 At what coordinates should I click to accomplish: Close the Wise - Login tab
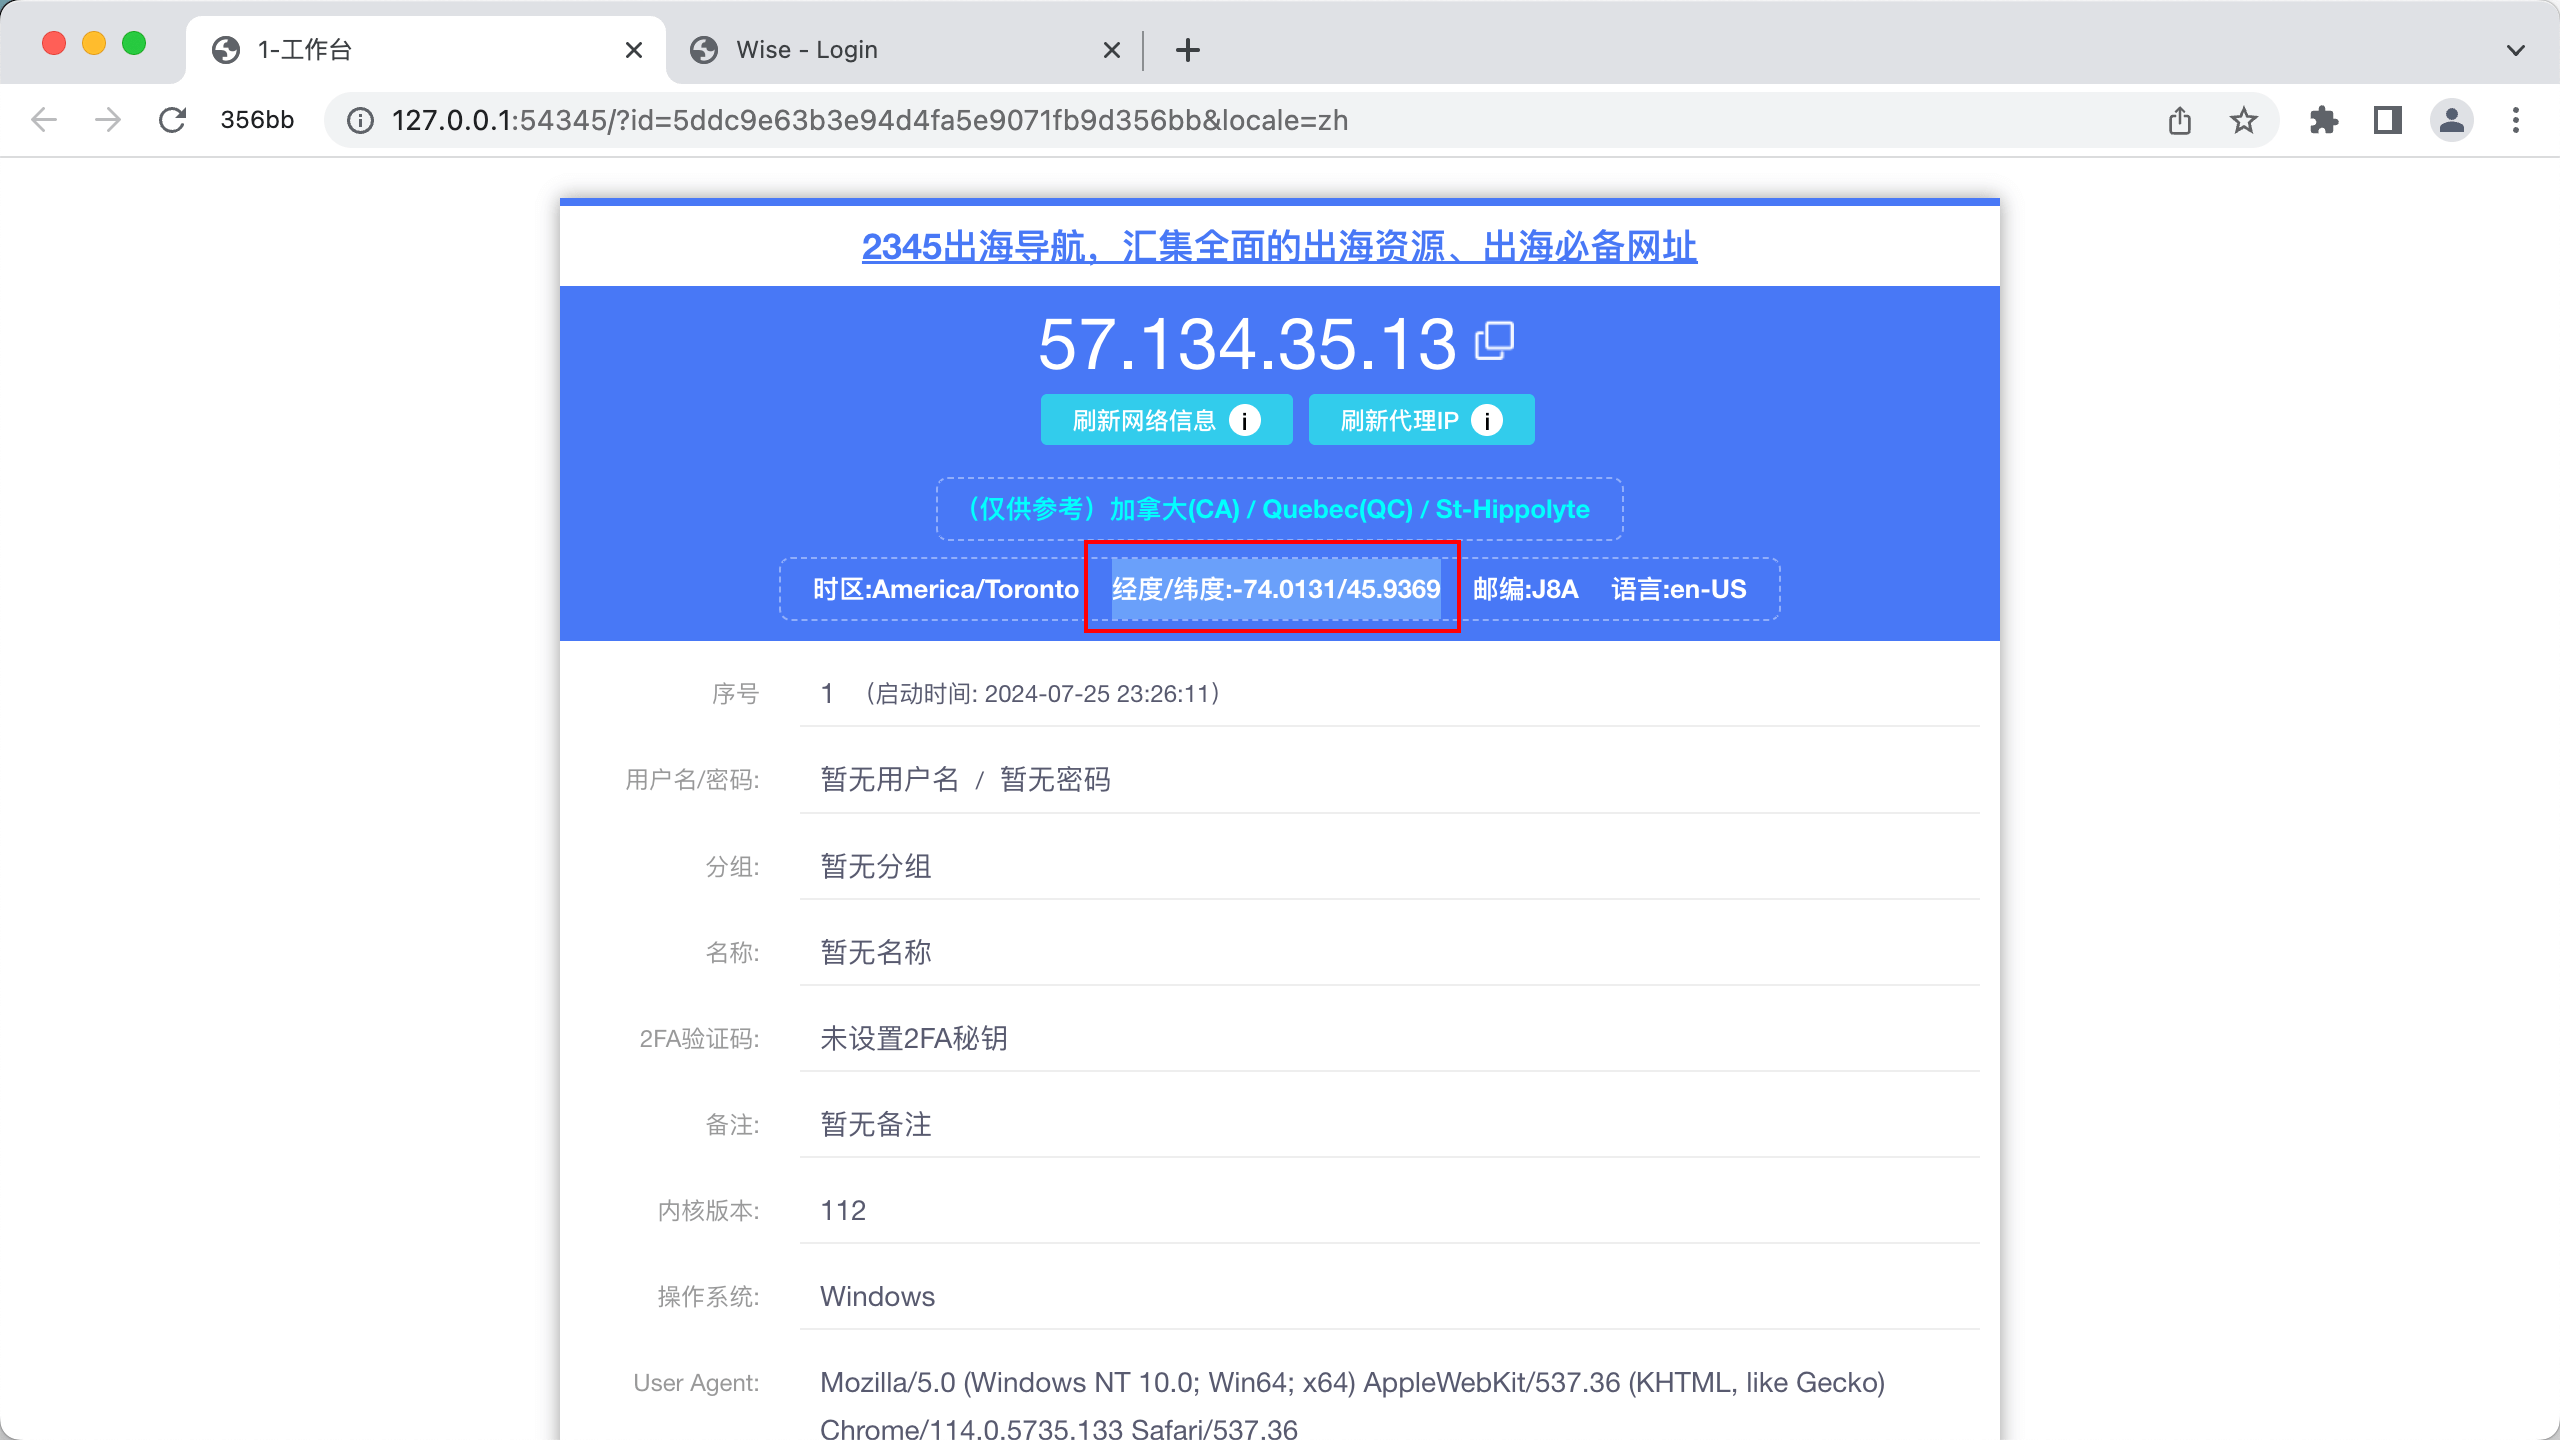coord(1111,50)
